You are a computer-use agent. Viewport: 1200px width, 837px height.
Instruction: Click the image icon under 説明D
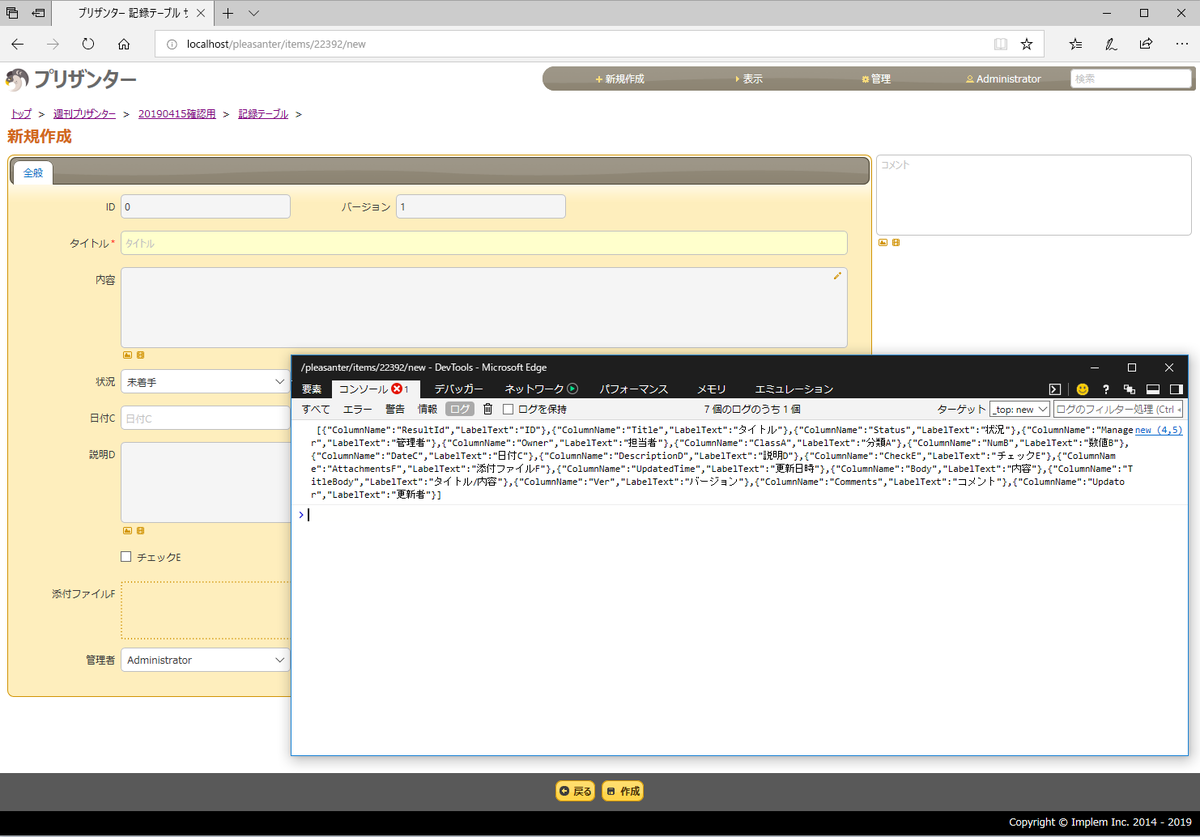(x=127, y=530)
